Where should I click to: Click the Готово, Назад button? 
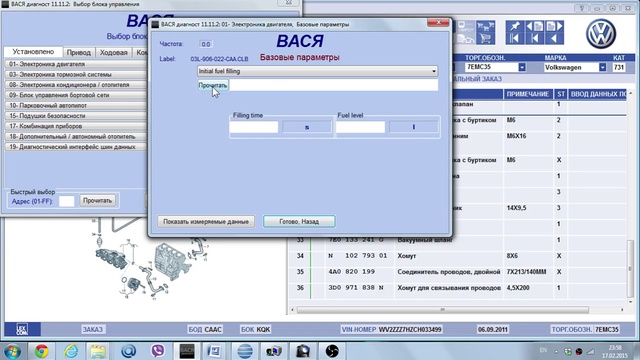pos(299,222)
